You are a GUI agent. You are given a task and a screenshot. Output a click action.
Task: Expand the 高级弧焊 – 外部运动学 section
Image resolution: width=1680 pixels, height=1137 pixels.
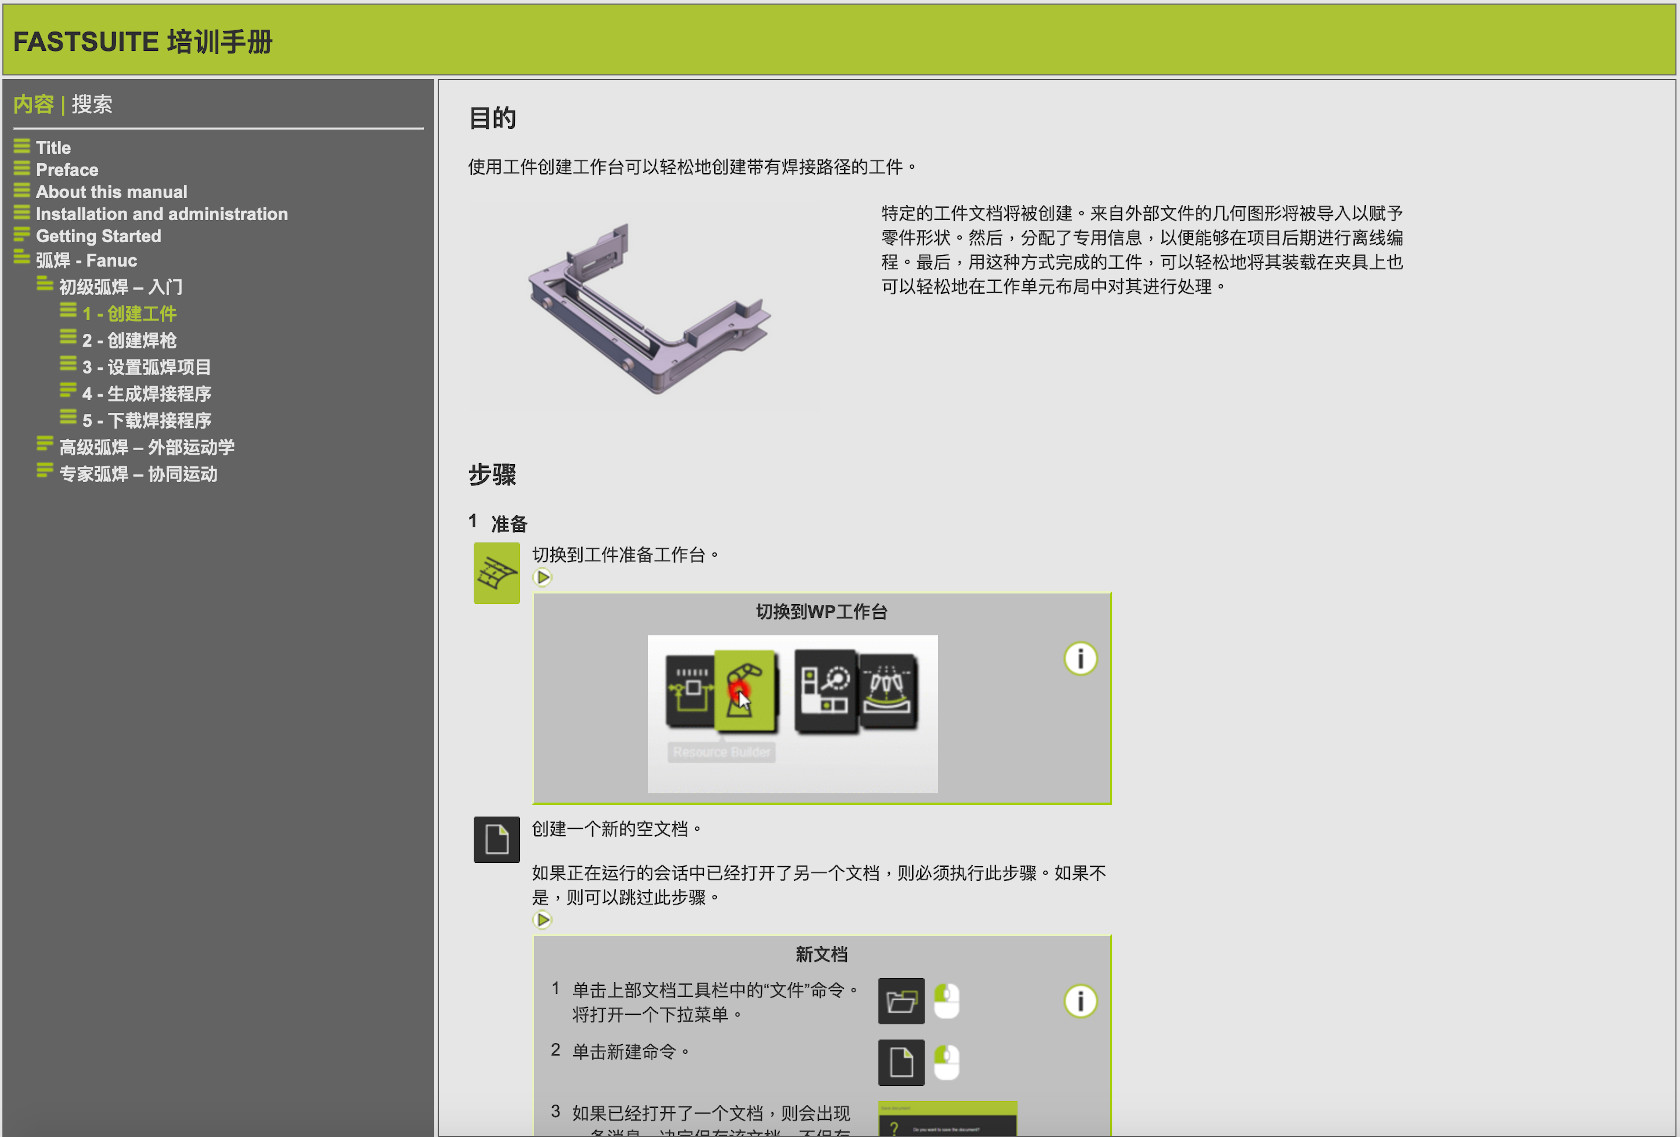pos(44,443)
